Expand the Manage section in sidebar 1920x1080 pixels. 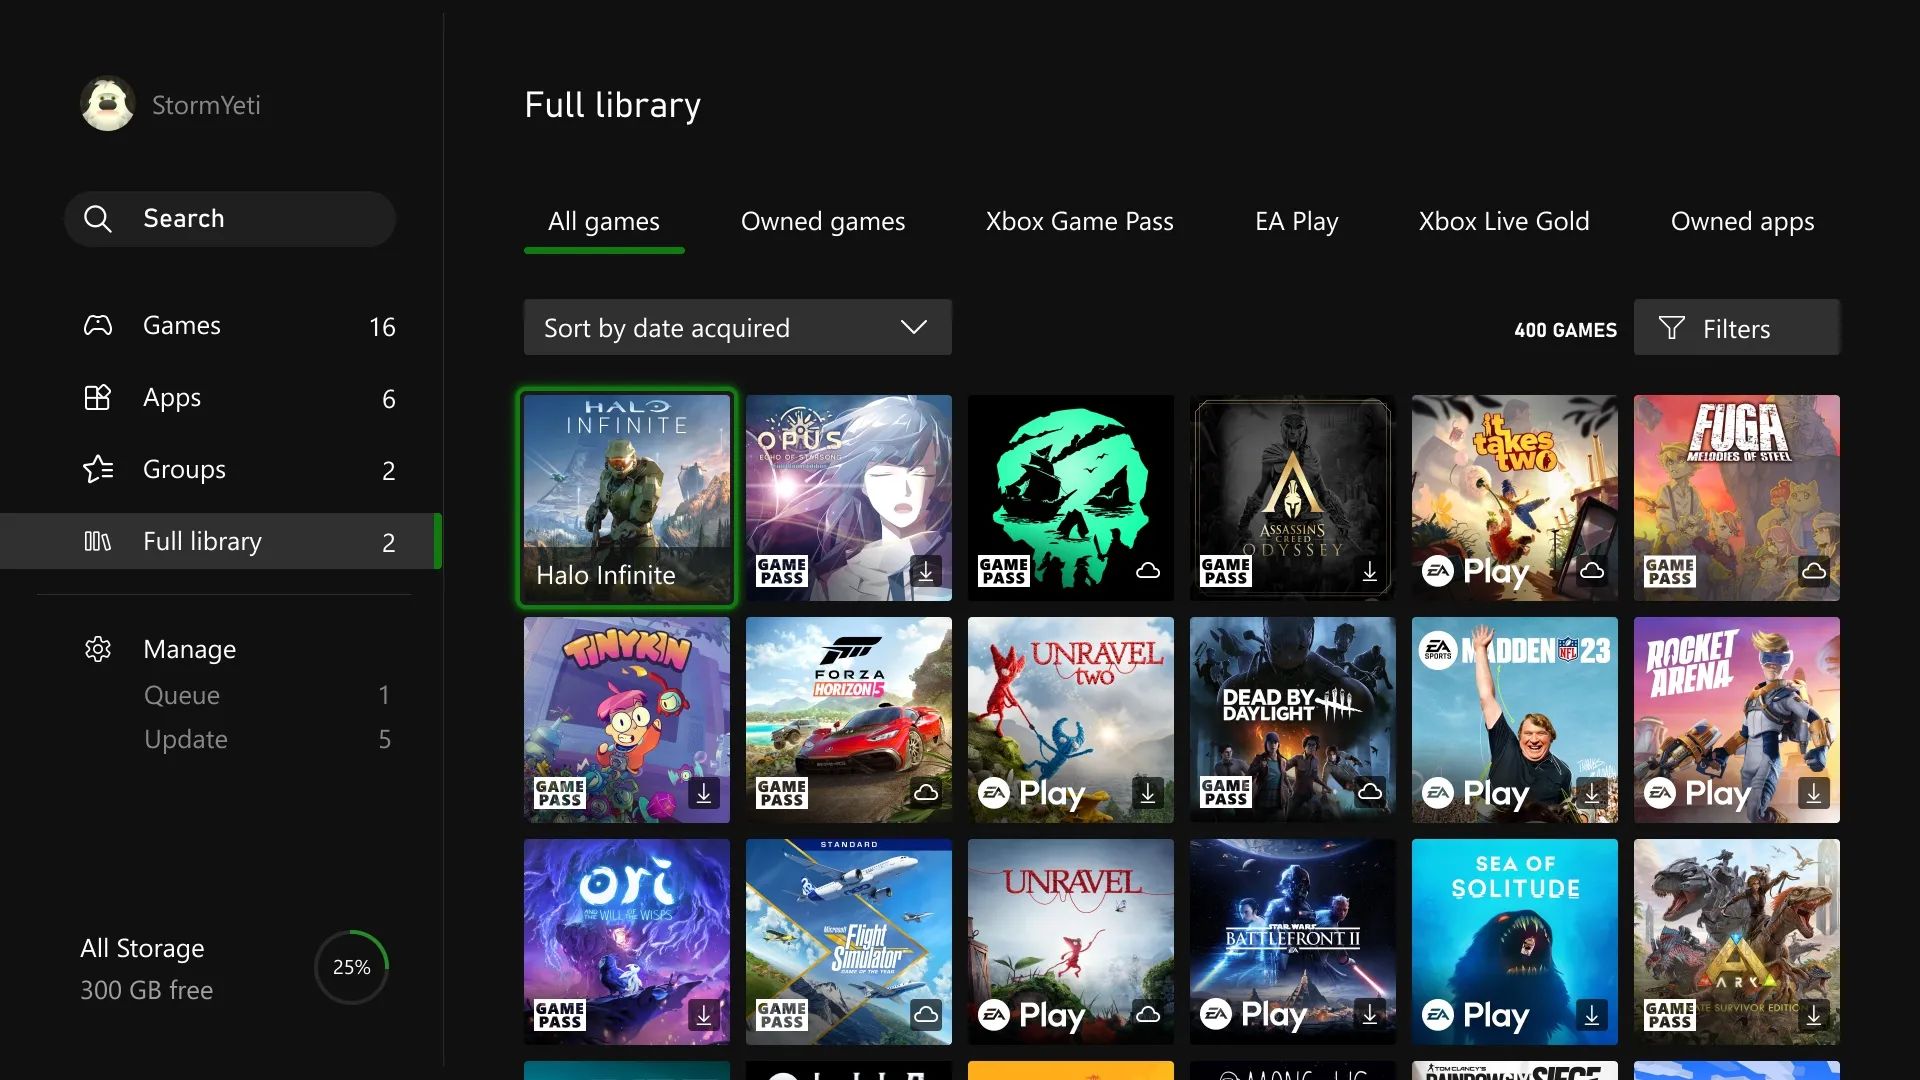(189, 647)
